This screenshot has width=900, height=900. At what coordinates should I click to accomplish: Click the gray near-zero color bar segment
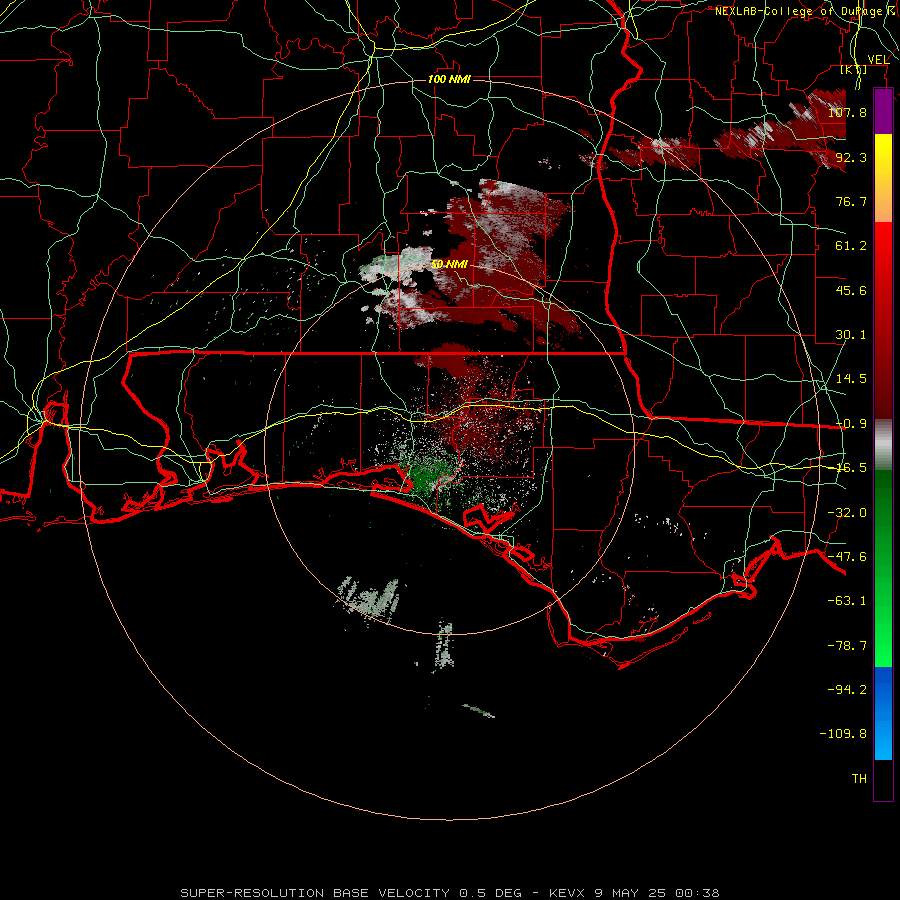point(883,445)
